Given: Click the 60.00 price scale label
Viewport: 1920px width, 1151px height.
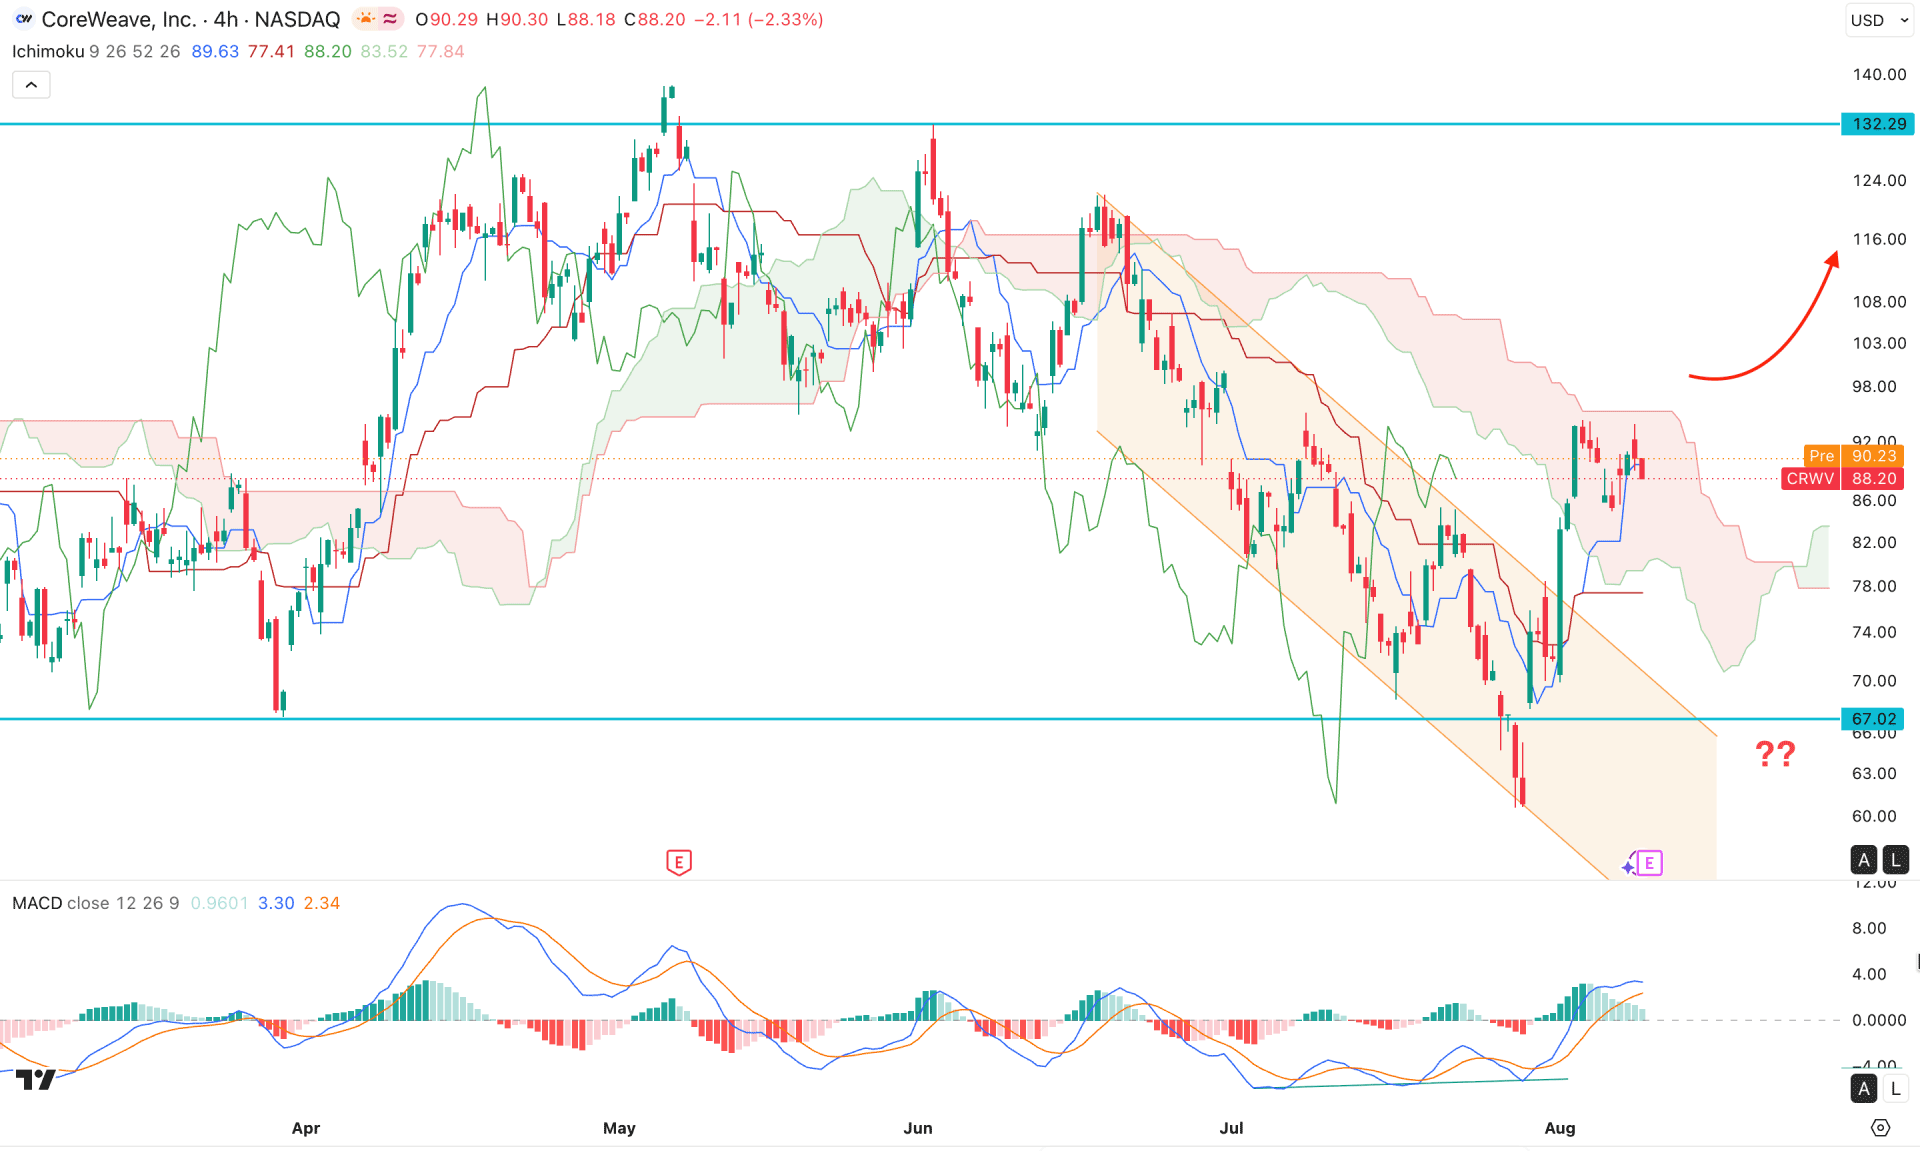Looking at the screenshot, I should click(x=1874, y=816).
